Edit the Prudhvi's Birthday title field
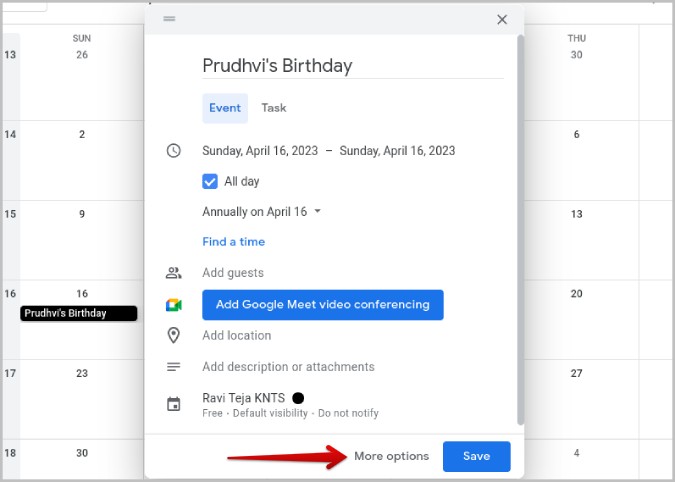 [353, 66]
